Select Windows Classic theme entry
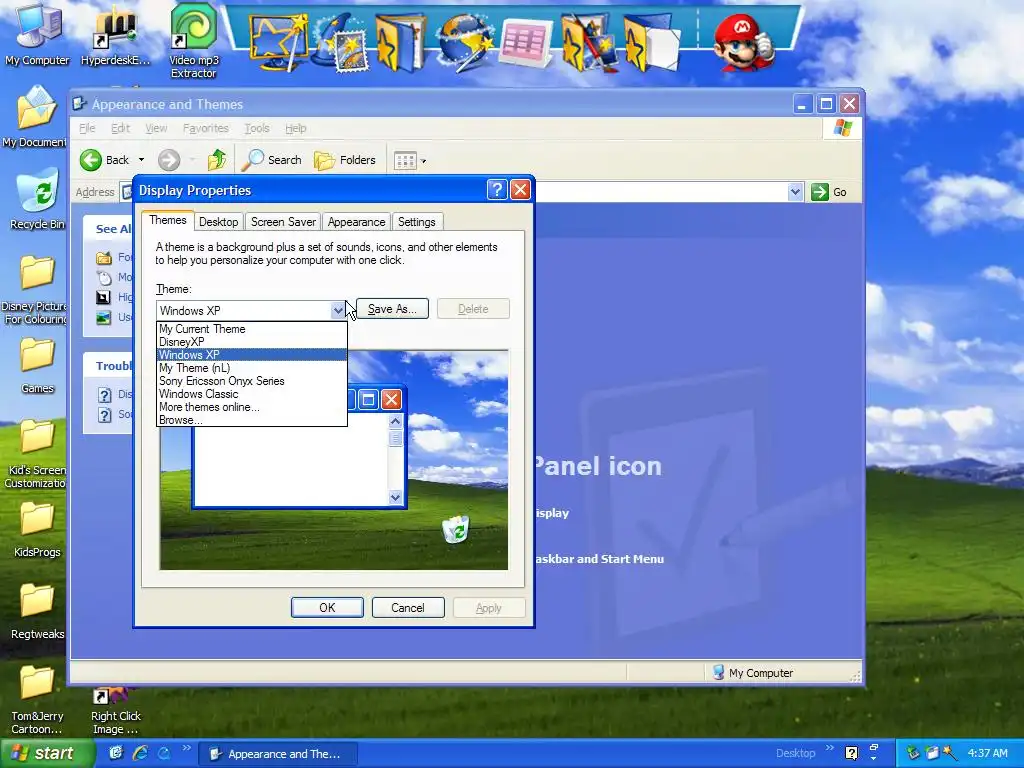The width and height of the screenshot is (1024, 768). [x=251, y=394]
